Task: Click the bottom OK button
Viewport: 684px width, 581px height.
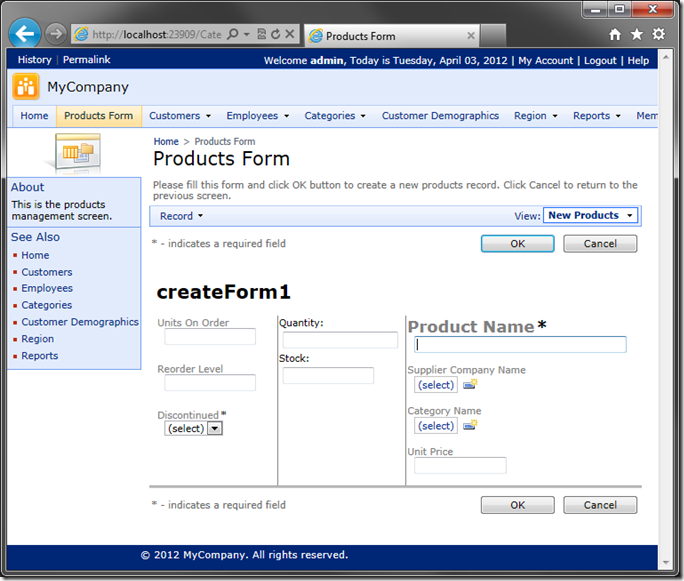Action: 517,505
